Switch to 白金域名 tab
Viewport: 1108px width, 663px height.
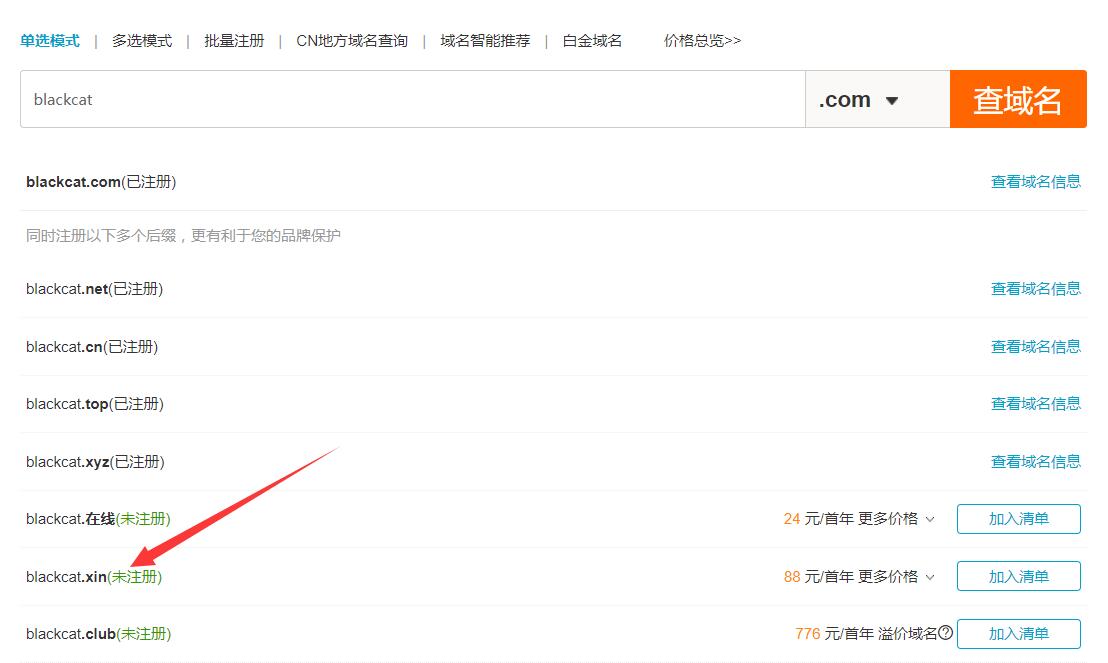pos(592,41)
